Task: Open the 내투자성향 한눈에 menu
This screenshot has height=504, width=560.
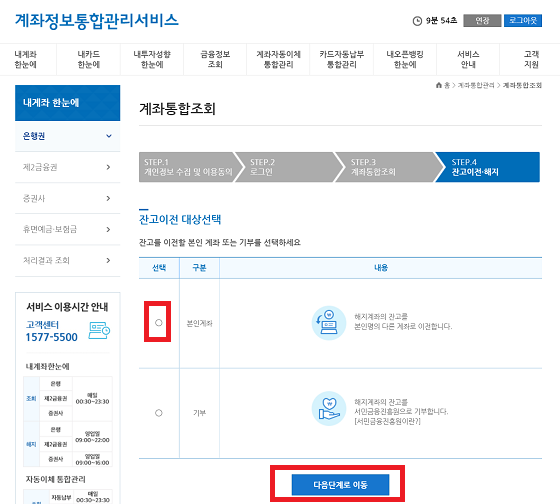Action: point(152,59)
